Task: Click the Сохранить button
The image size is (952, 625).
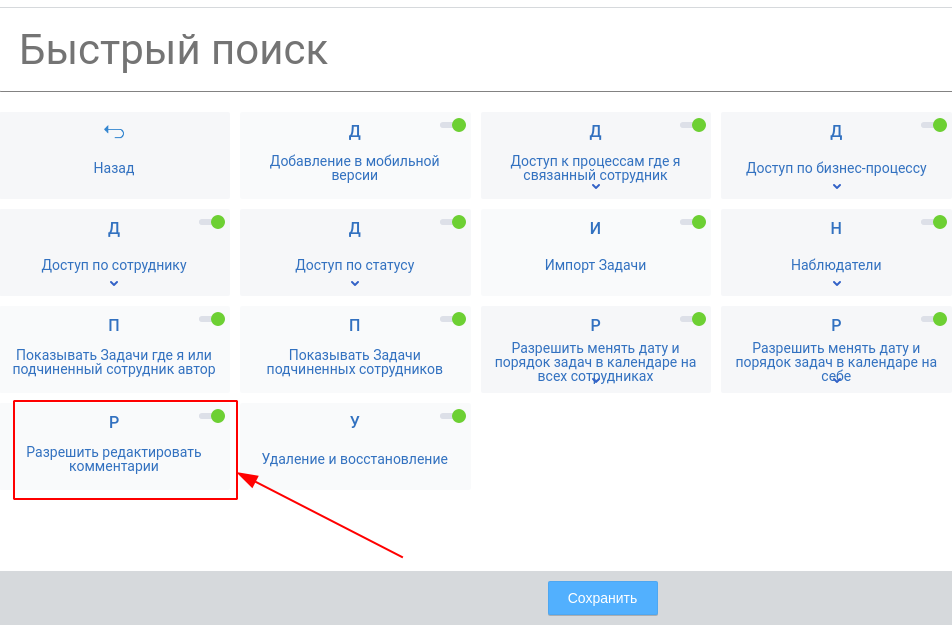Action: pyautogui.click(x=602, y=598)
